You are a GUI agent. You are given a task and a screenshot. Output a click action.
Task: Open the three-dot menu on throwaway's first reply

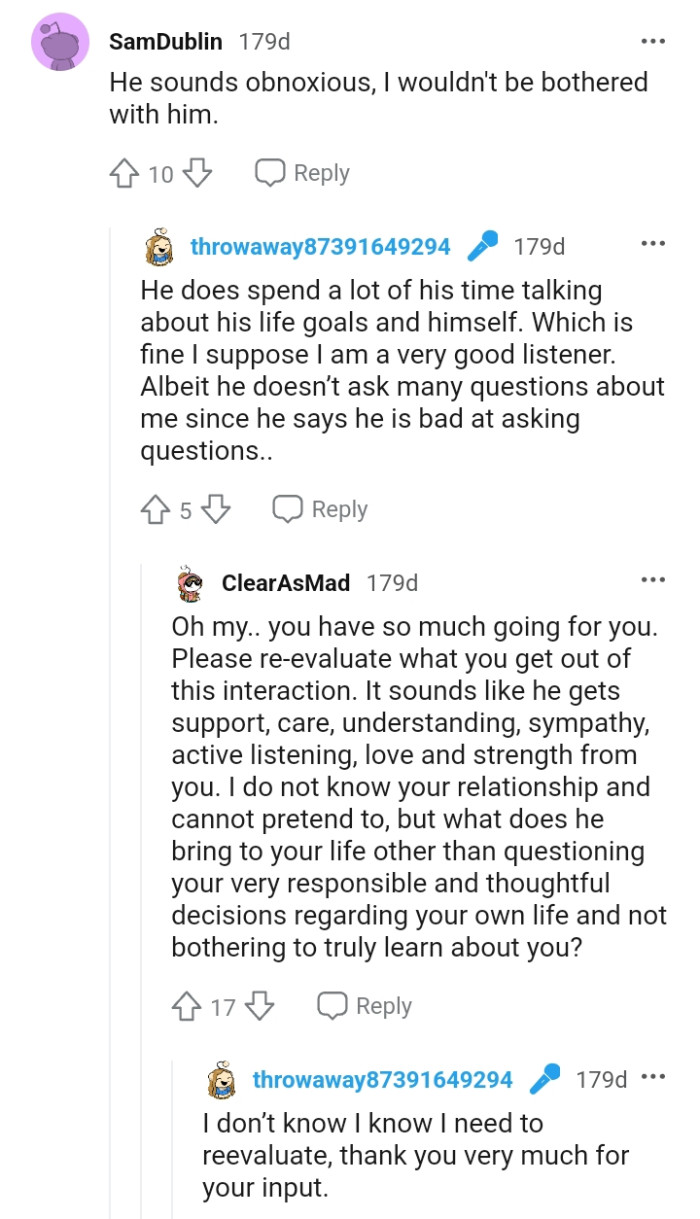pyautogui.click(x=652, y=243)
